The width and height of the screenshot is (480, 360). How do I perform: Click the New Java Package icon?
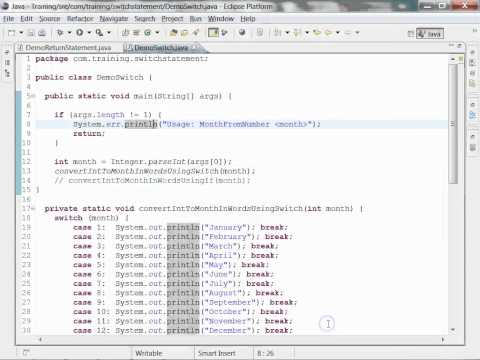click(136, 33)
